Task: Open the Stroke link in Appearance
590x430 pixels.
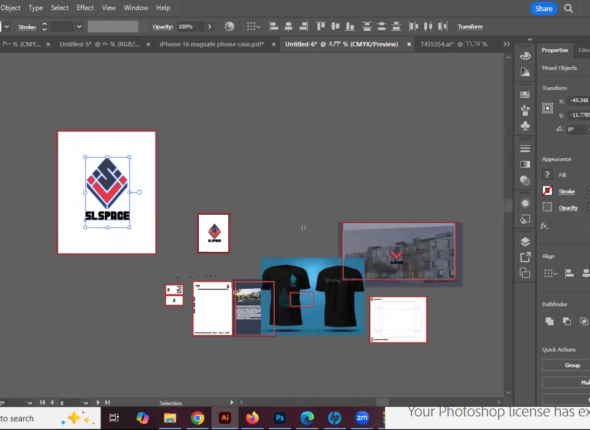Action: 567,191
